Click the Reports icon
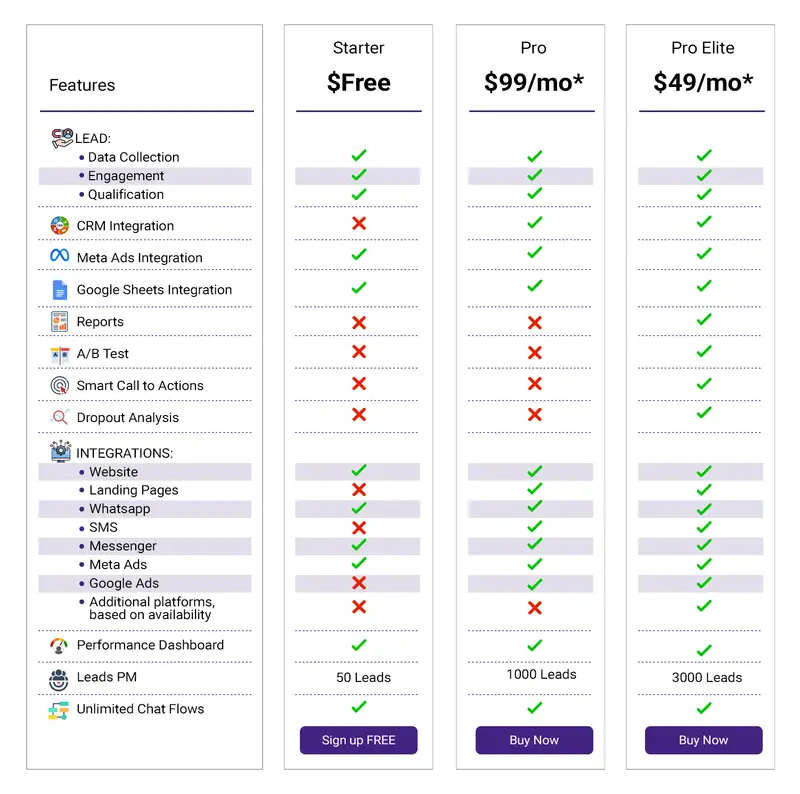 [x=60, y=322]
